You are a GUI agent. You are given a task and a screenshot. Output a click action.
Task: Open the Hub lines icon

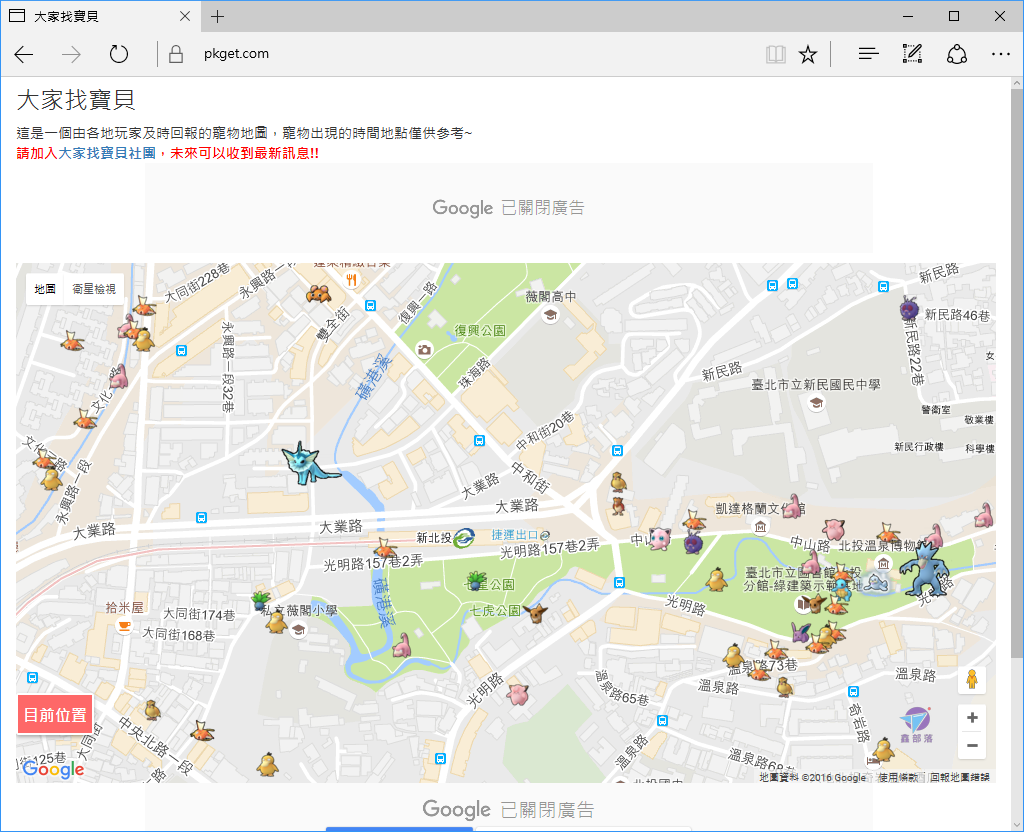coord(869,54)
